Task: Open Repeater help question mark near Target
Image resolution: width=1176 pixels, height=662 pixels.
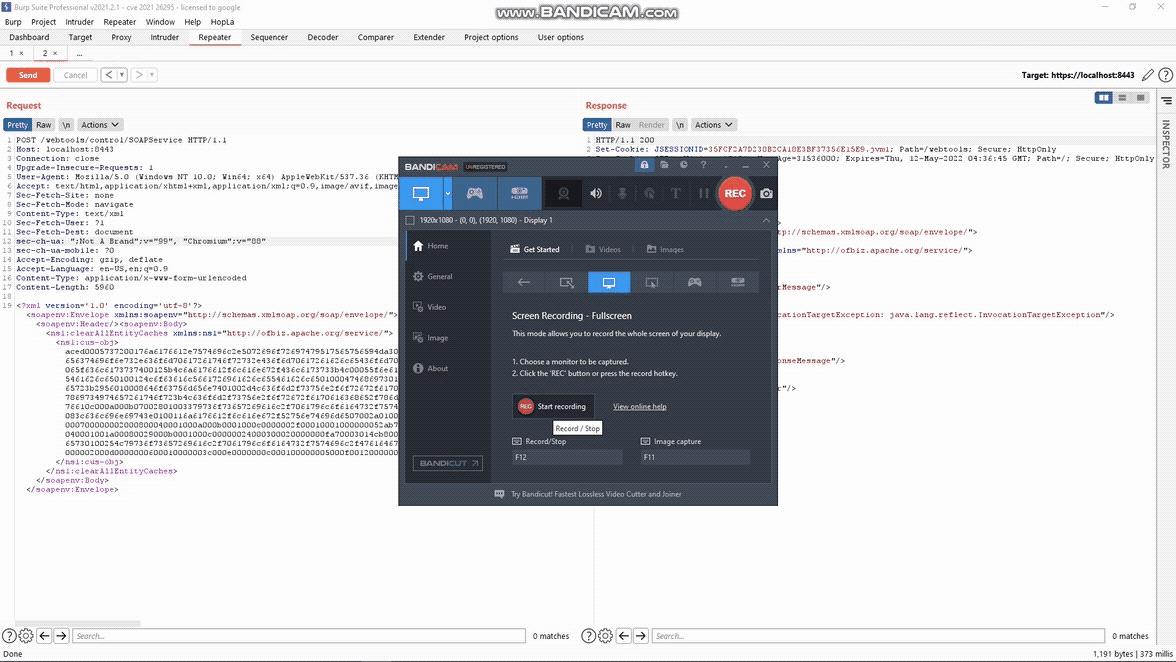Action: 1166,75
